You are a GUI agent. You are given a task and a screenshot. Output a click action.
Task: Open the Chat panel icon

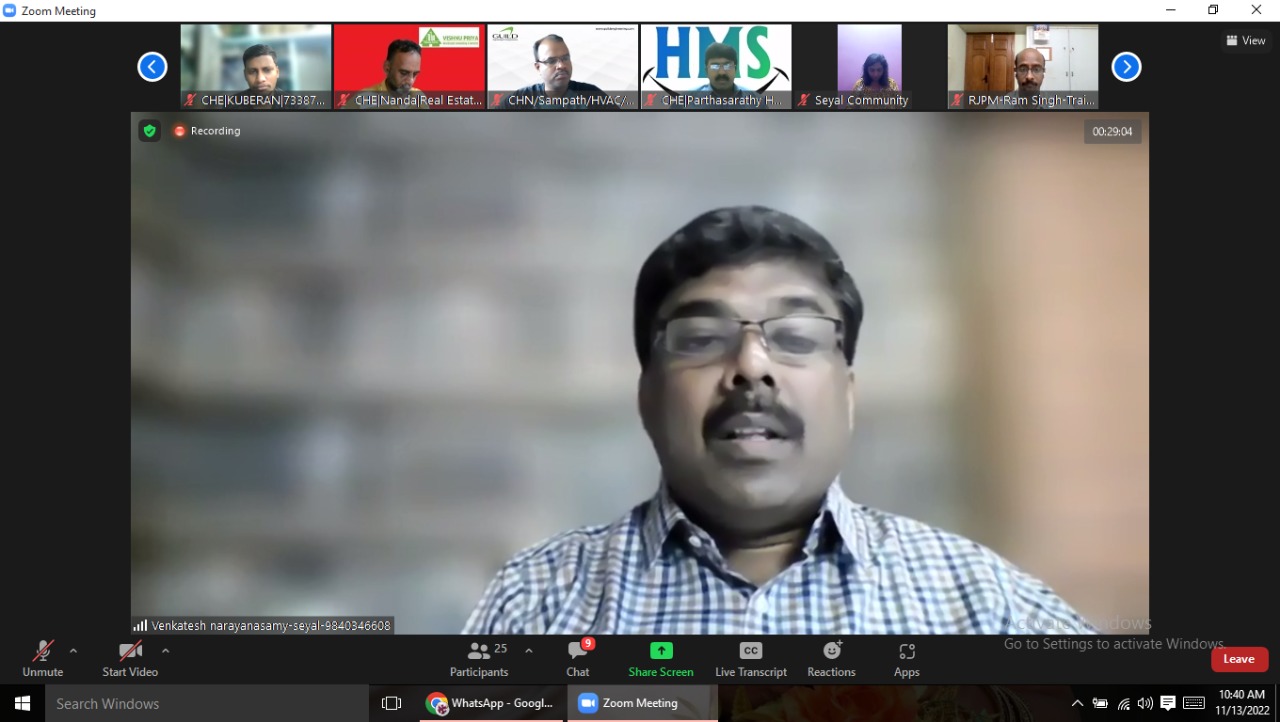pos(578,652)
